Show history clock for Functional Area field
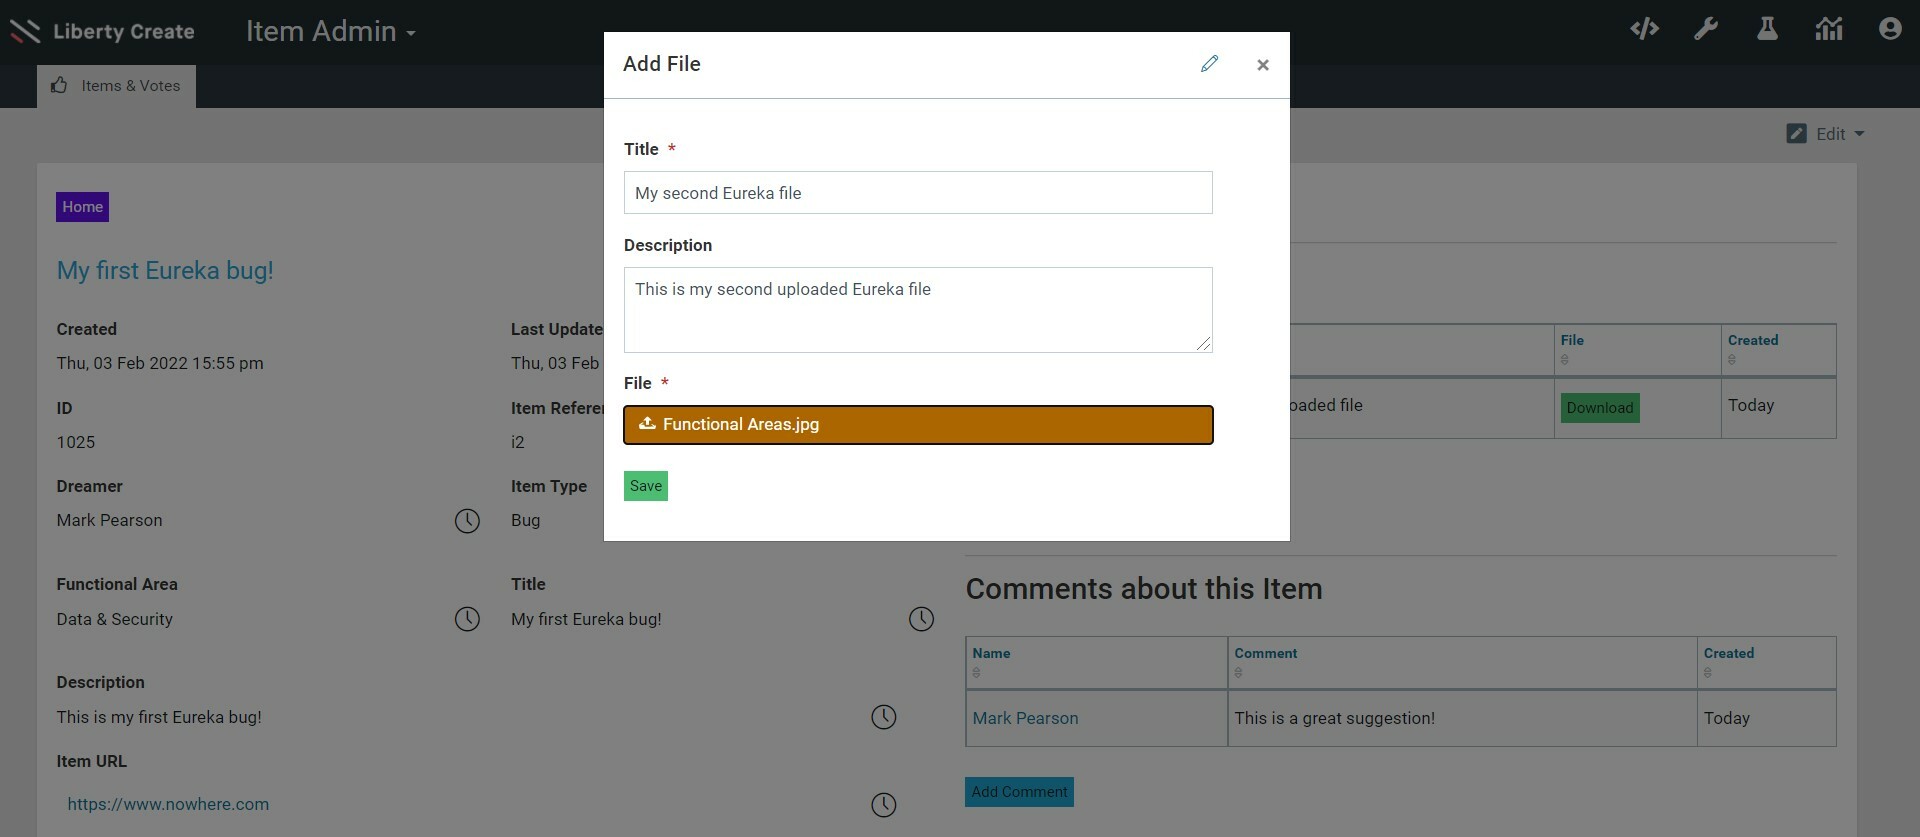This screenshot has height=837, width=1920. pyautogui.click(x=467, y=619)
